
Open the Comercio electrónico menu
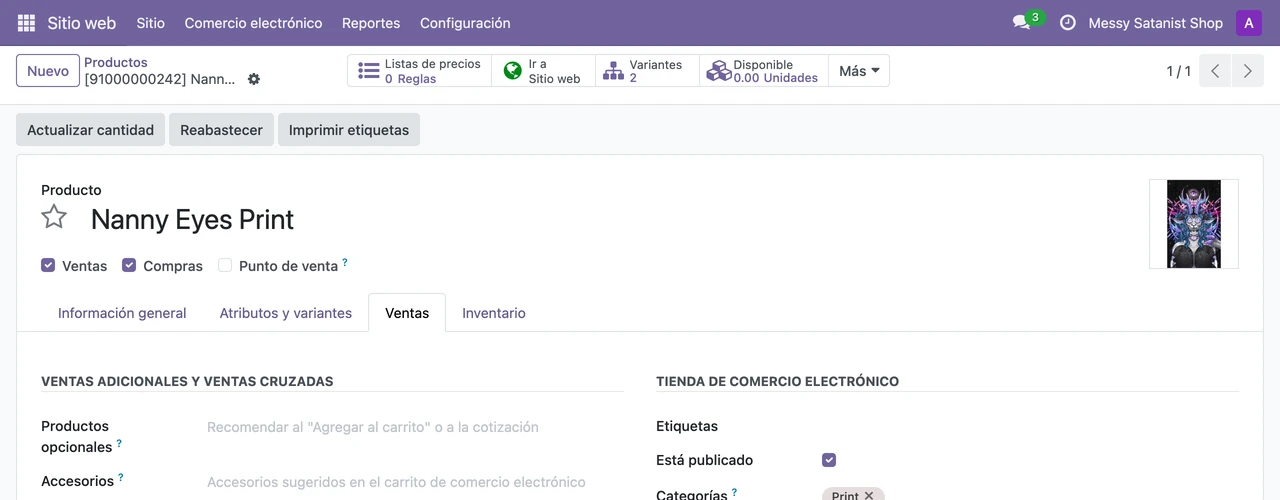coord(253,23)
